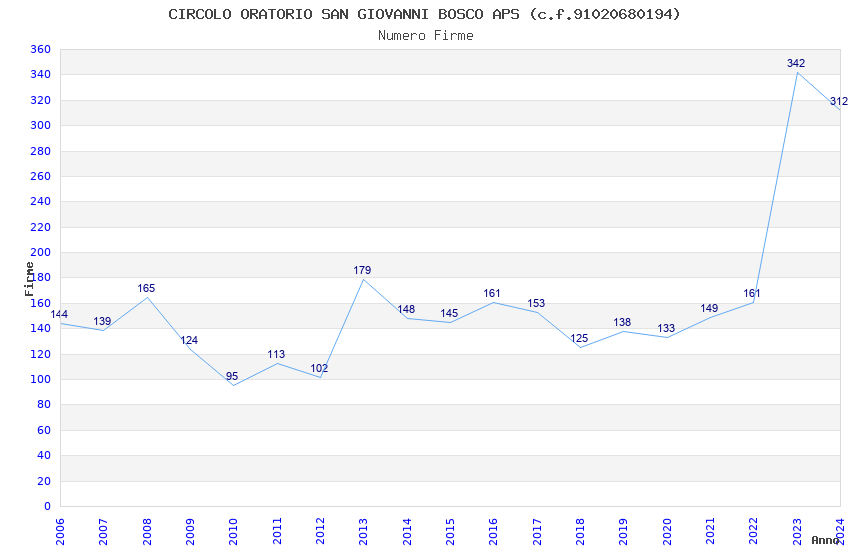Click the data label 102
The image size is (850, 550).
tap(319, 368)
